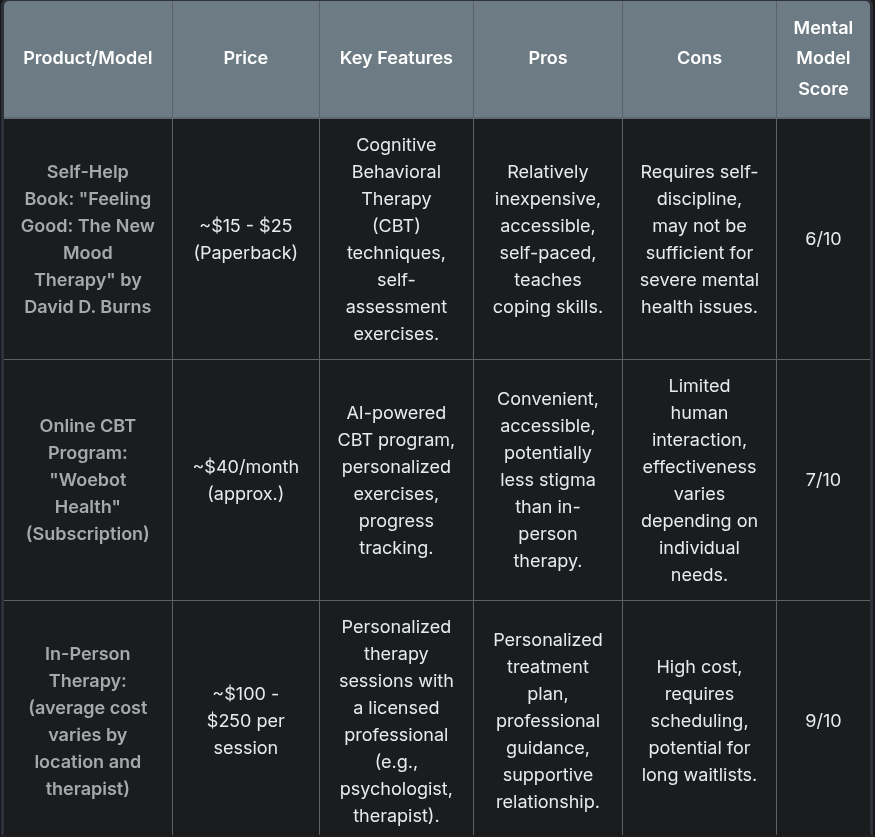This screenshot has width=875, height=837.
Task: Click the ~$40/month price cell
Action: pyautogui.click(x=245, y=480)
